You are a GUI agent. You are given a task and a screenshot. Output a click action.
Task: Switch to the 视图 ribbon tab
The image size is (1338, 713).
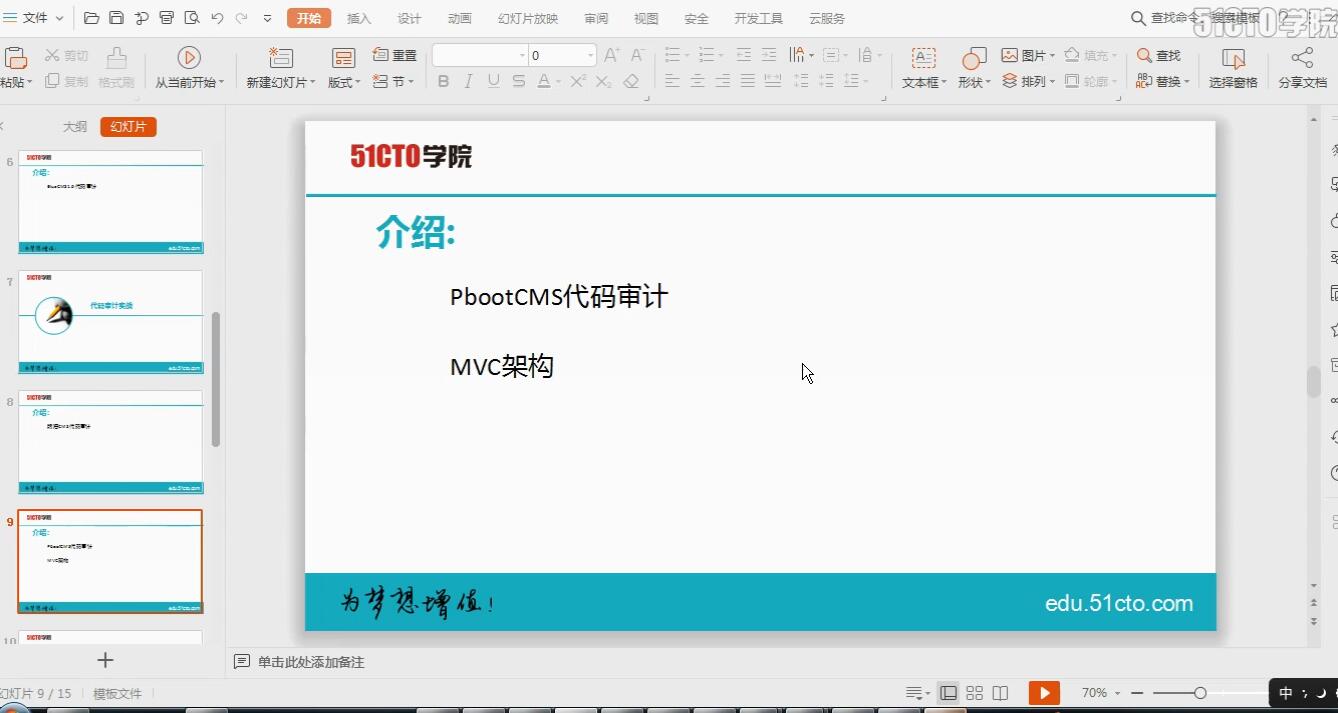646,19
